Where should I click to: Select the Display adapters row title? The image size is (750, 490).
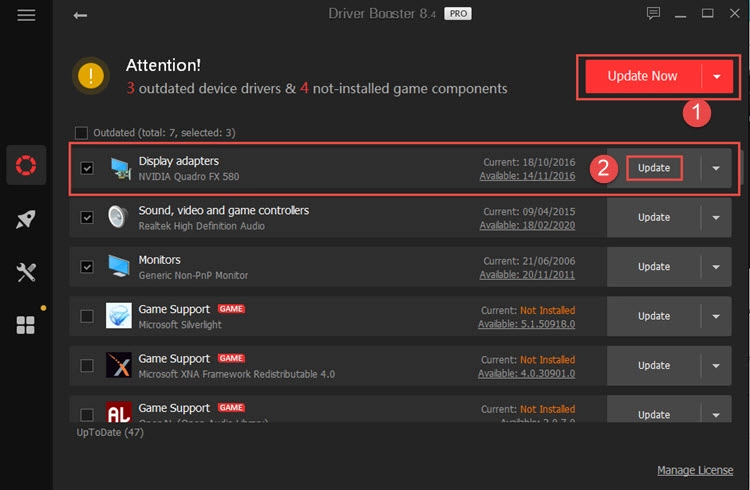pyautogui.click(x=178, y=161)
